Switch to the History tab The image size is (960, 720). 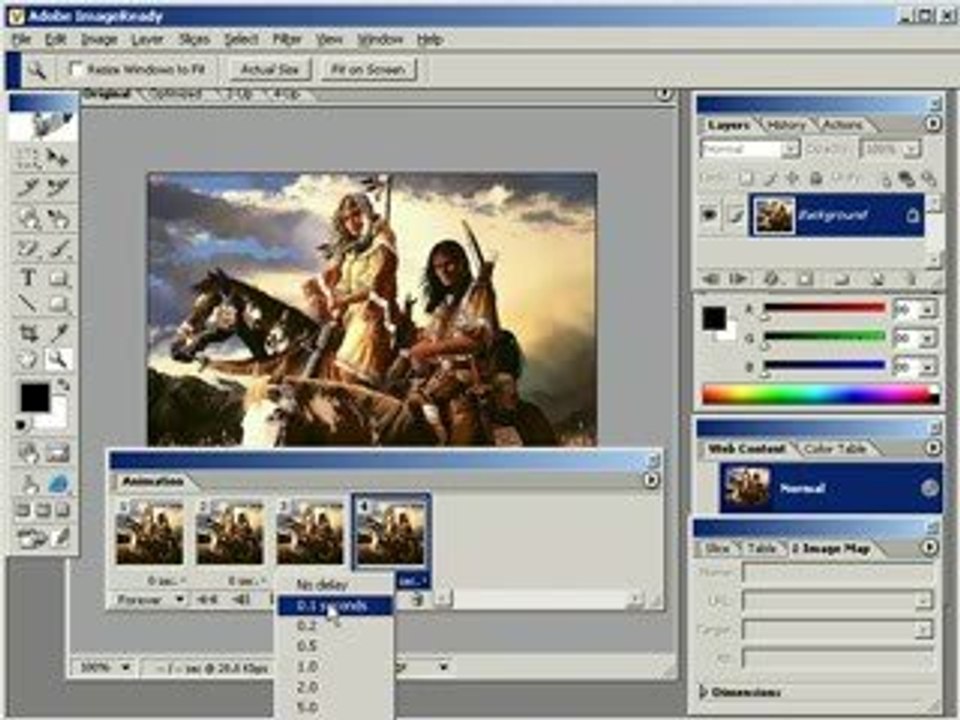pos(786,125)
